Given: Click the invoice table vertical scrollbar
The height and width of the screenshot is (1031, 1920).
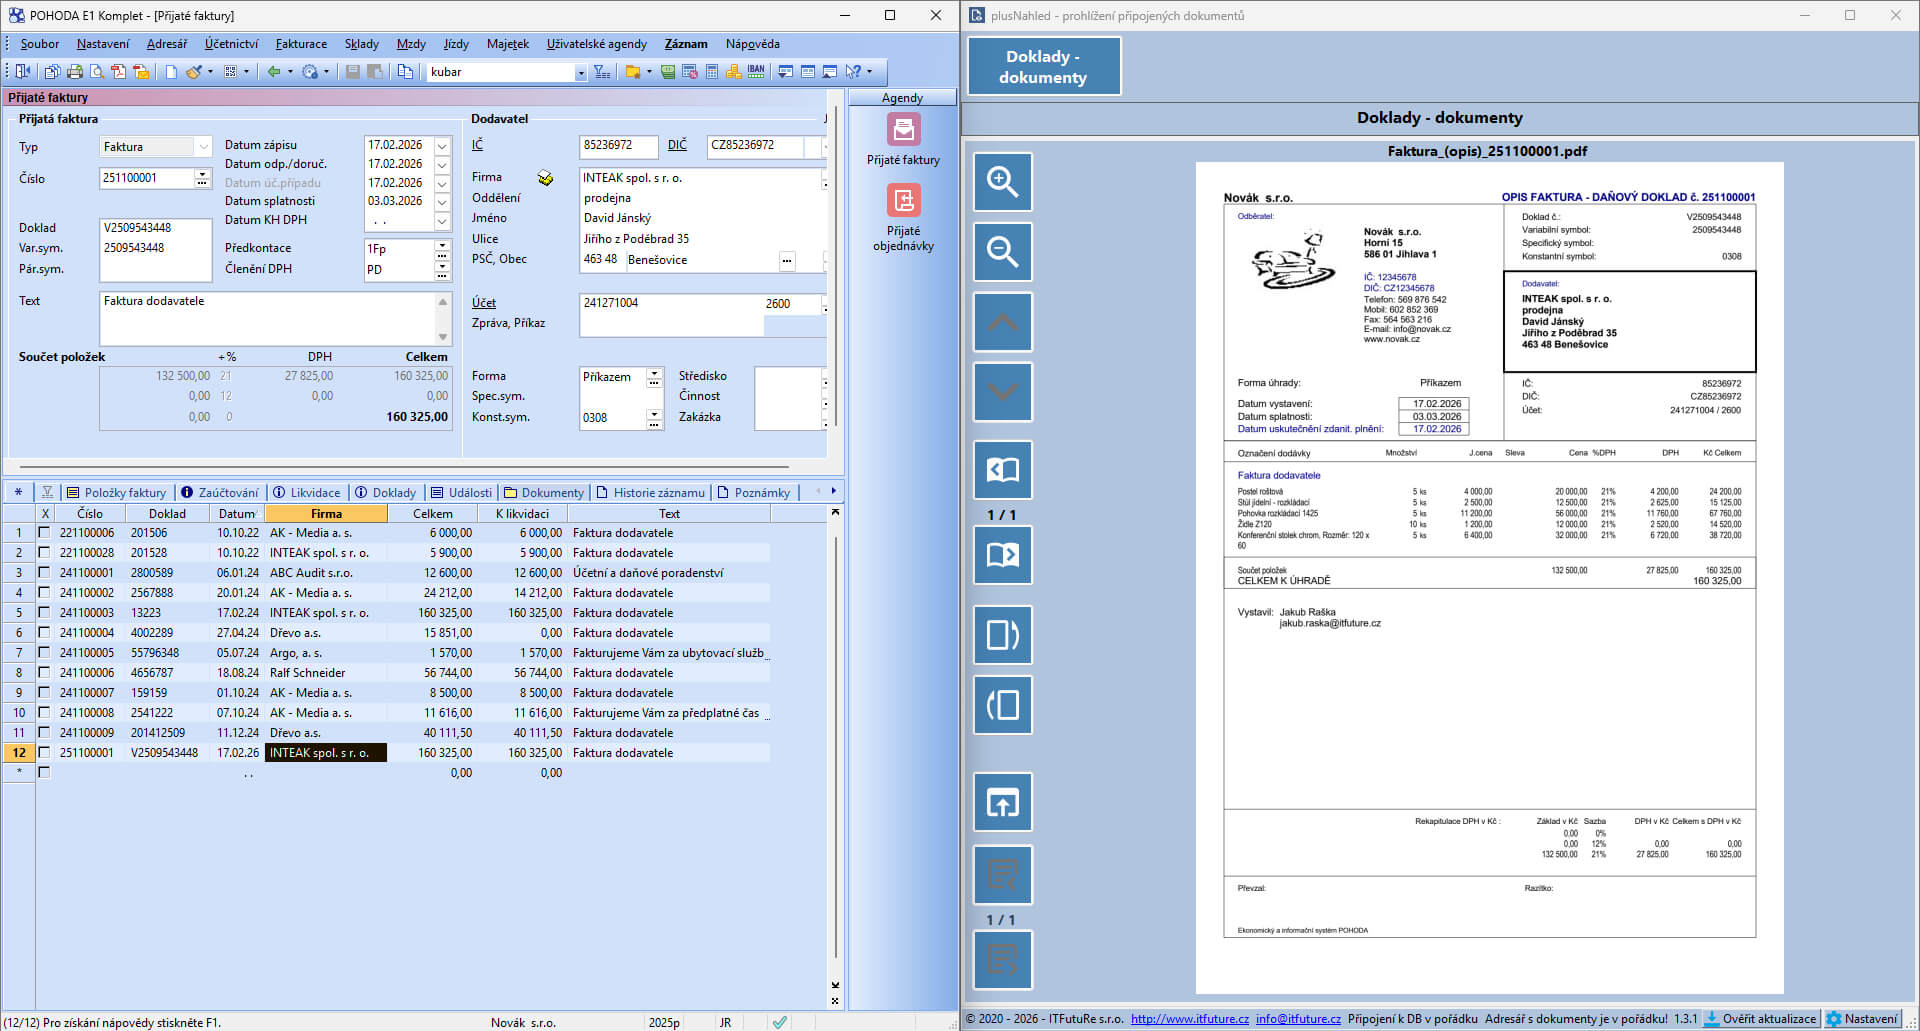Looking at the screenshot, I should [835, 750].
